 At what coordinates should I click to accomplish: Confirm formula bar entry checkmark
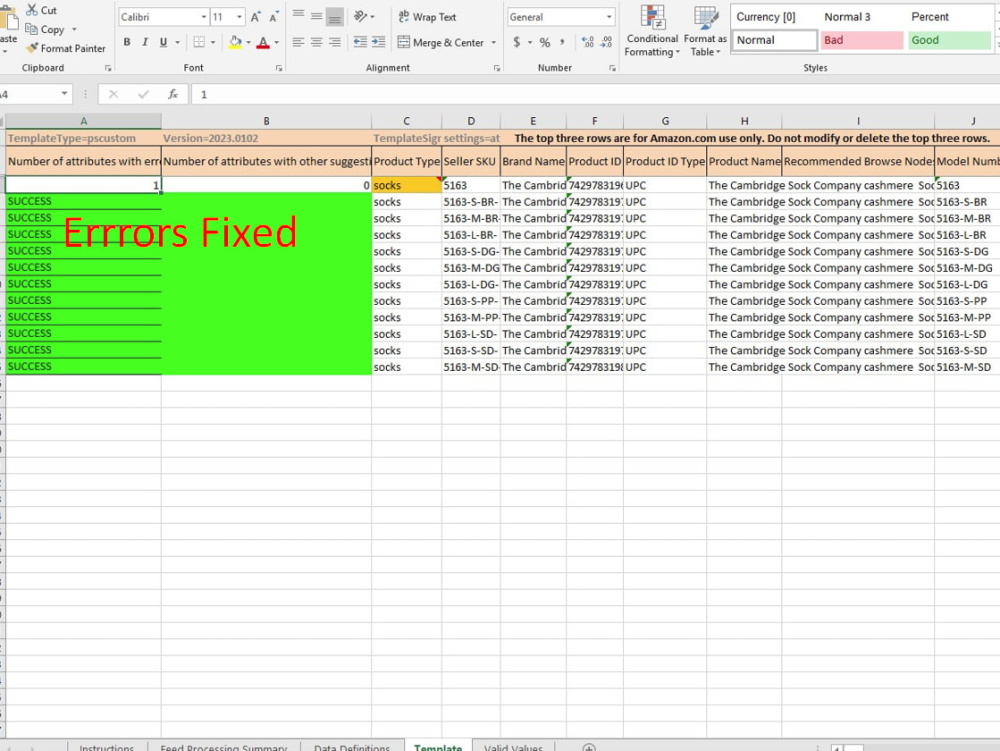click(x=143, y=94)
